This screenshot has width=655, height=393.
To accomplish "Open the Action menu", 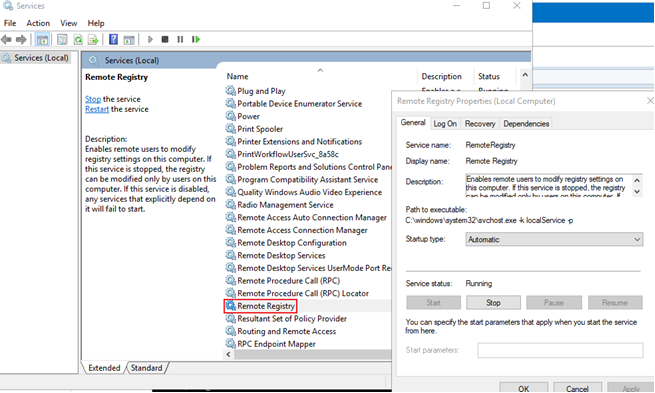I will pos(38,23).
